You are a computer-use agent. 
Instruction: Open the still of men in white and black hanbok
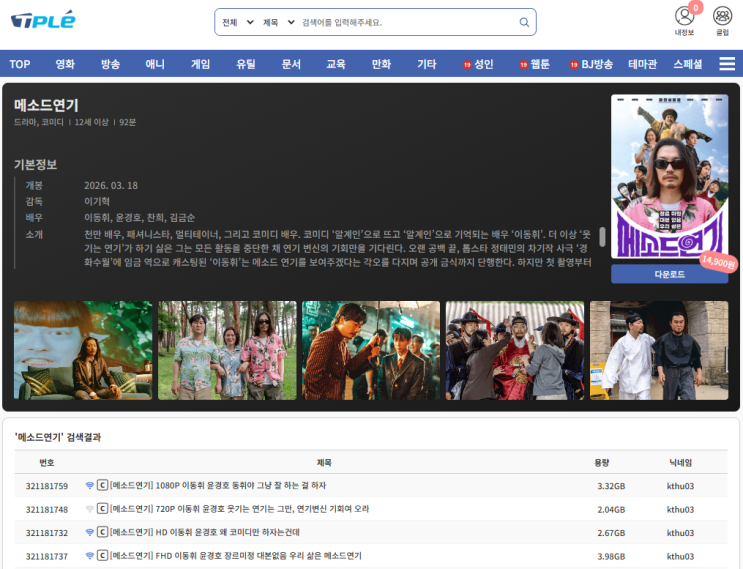659,351
